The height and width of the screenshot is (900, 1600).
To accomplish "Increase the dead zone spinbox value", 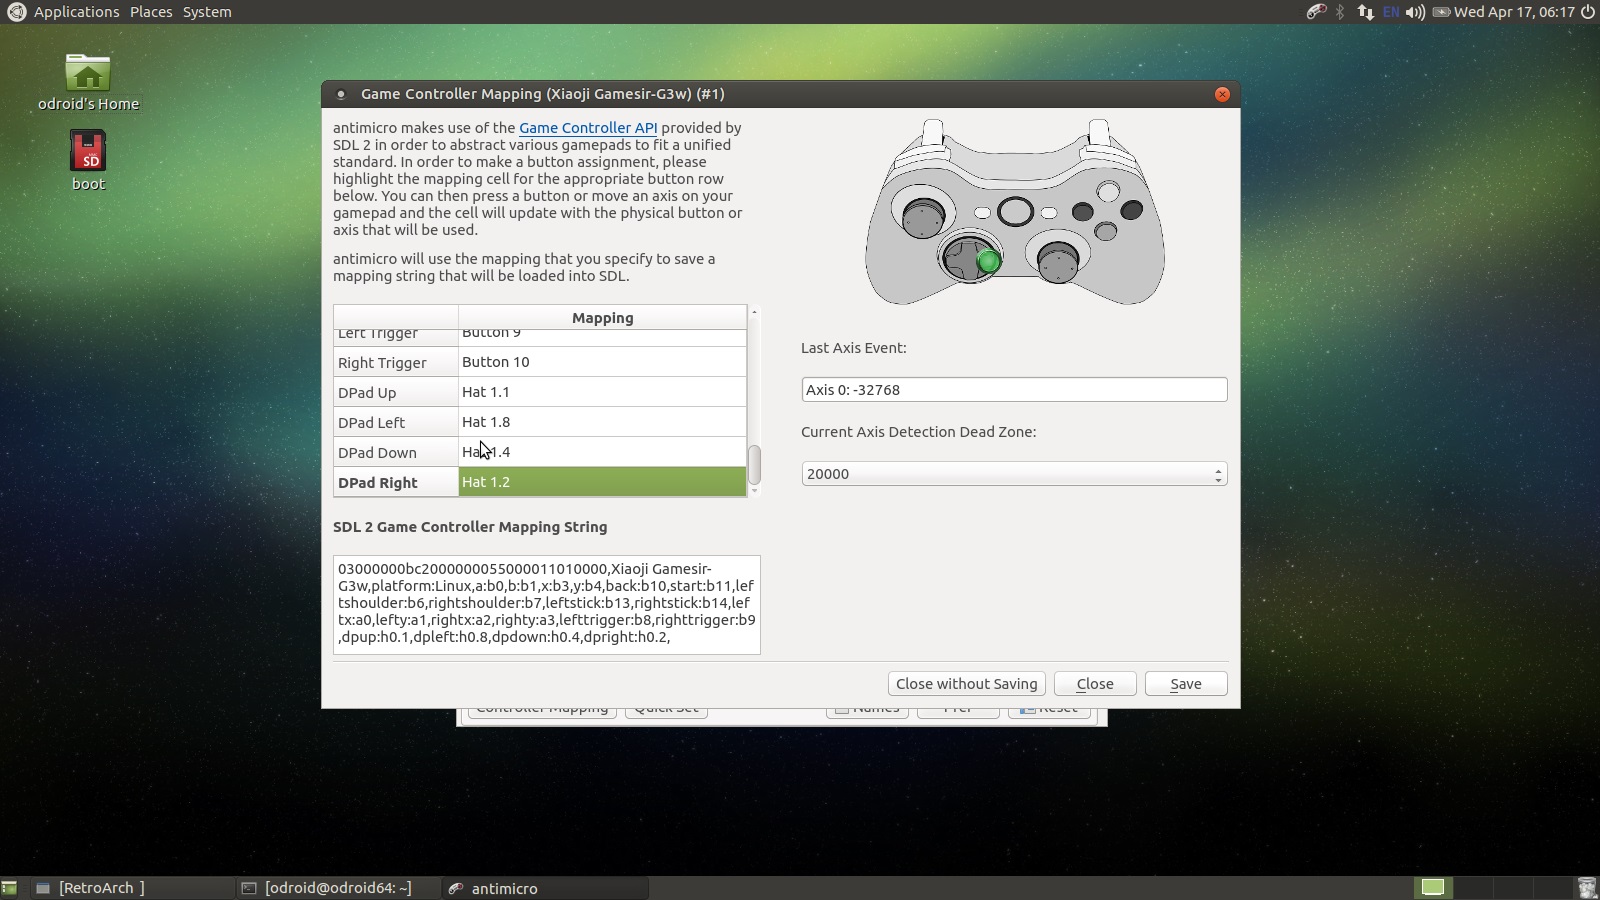I will (1218, 469).
